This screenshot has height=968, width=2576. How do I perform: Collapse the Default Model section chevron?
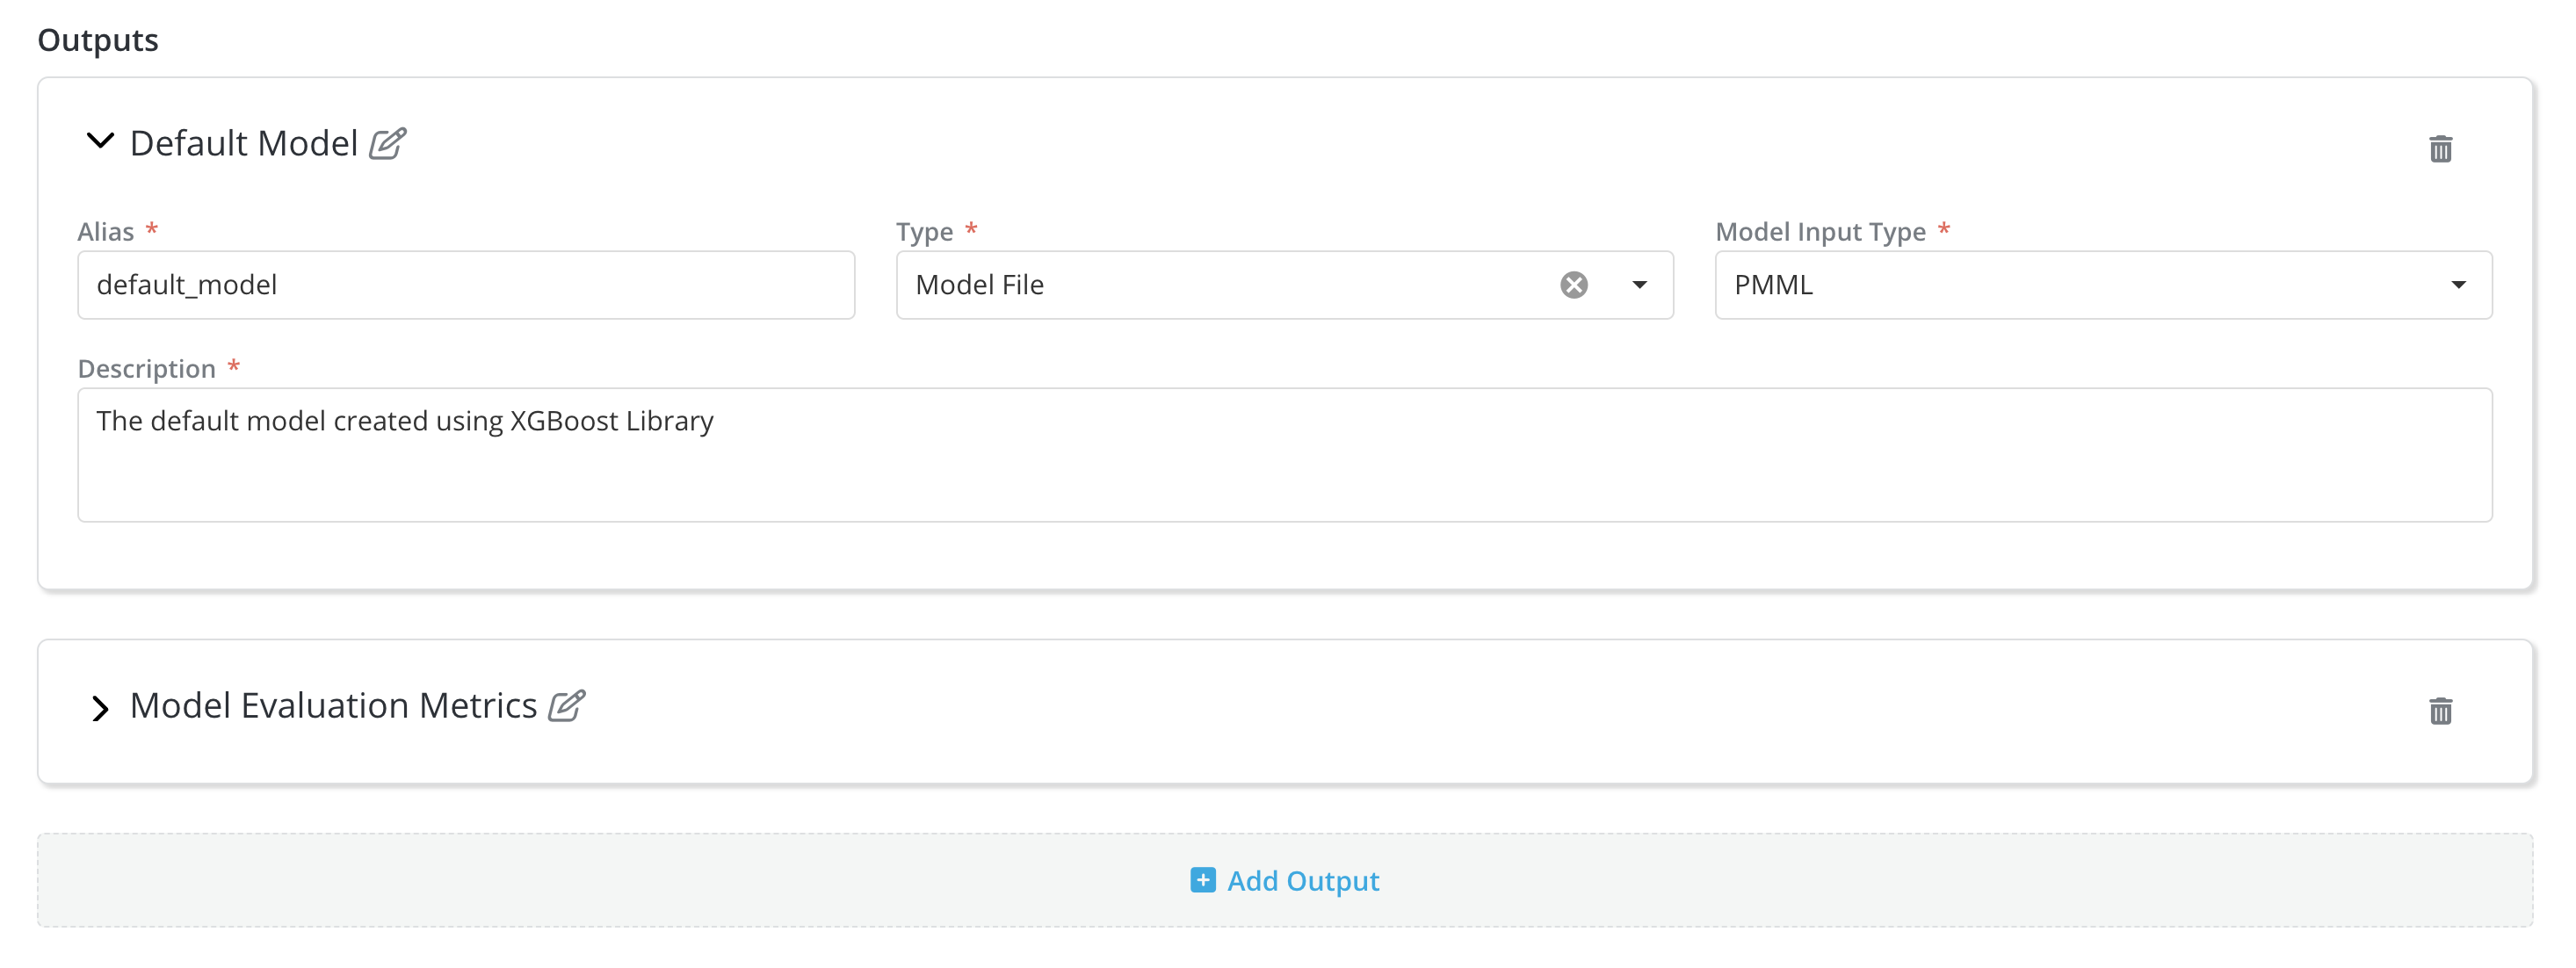pyautogui.click(x=100, y=141)
